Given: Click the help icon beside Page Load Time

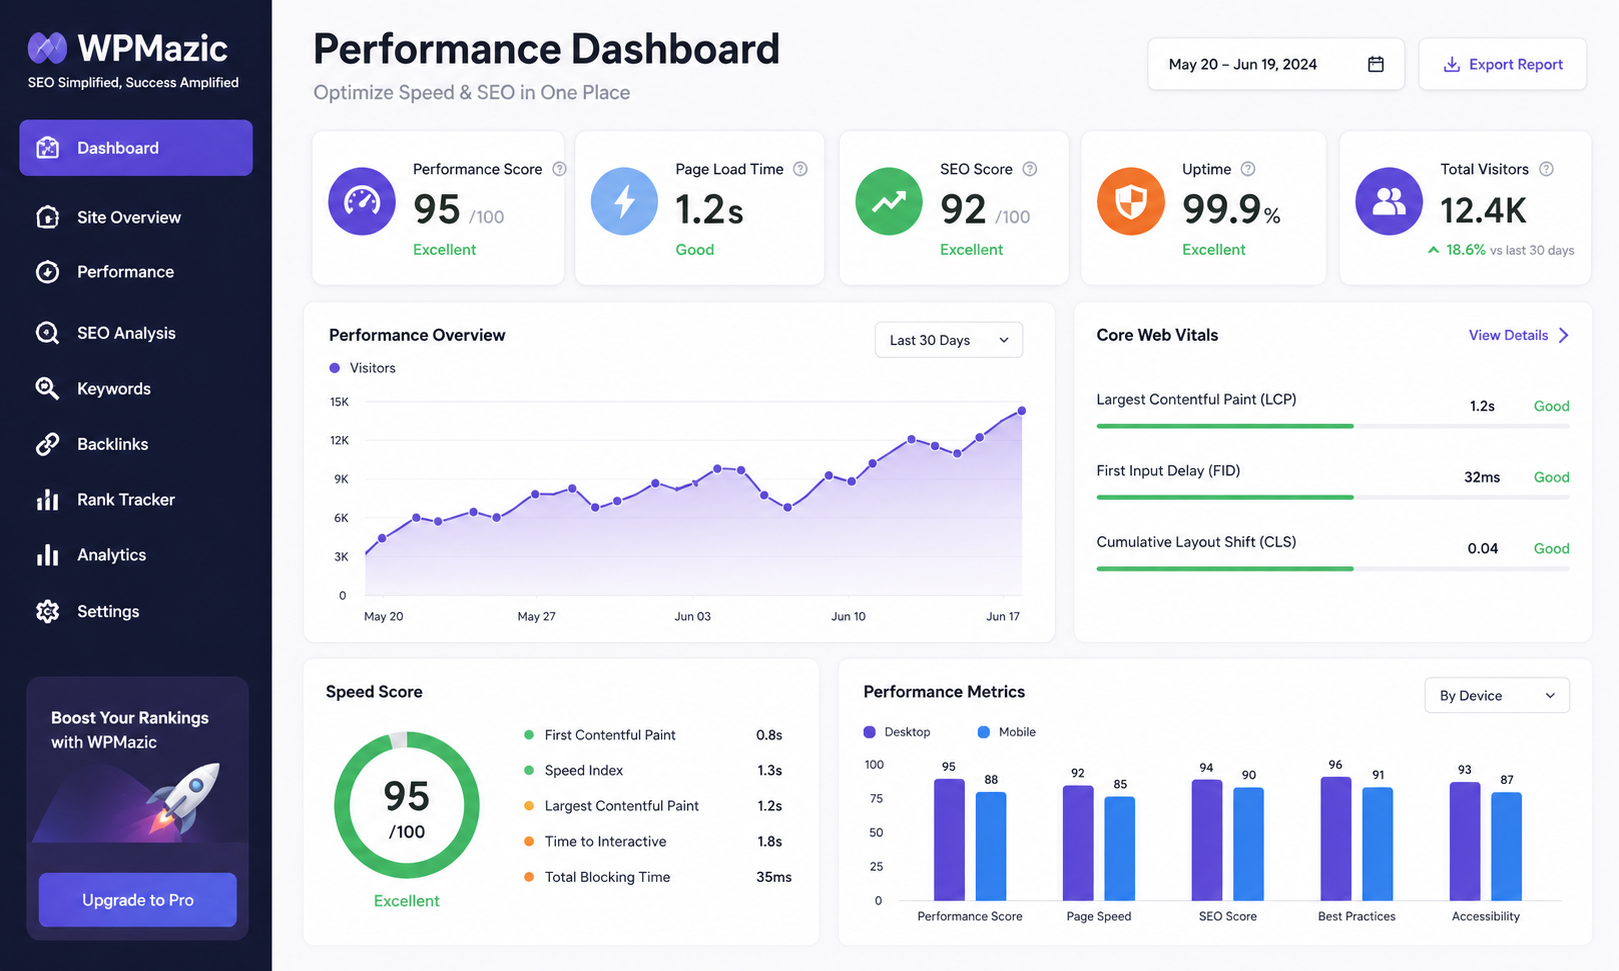Looking at the screenshot, I should click(x=800, y=169).
